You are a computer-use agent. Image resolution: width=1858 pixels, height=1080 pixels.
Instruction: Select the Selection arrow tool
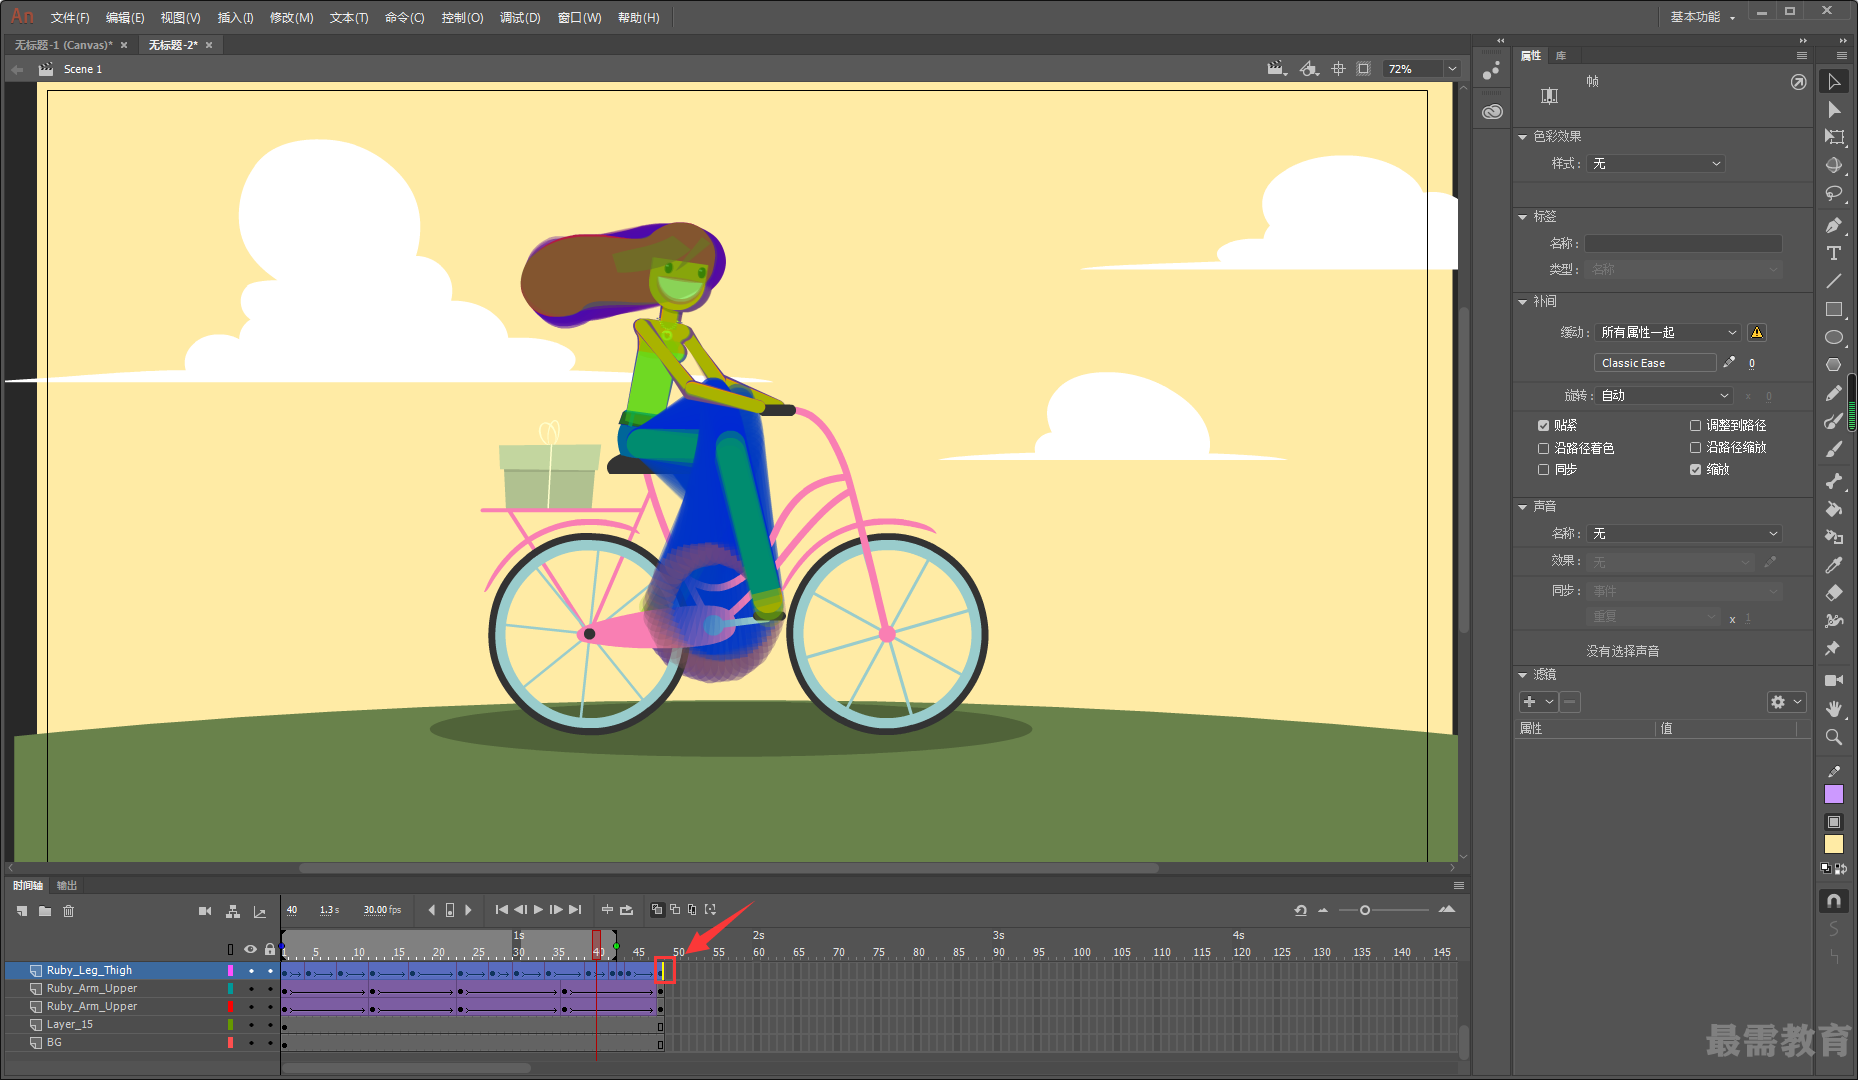click(1834, 82)
